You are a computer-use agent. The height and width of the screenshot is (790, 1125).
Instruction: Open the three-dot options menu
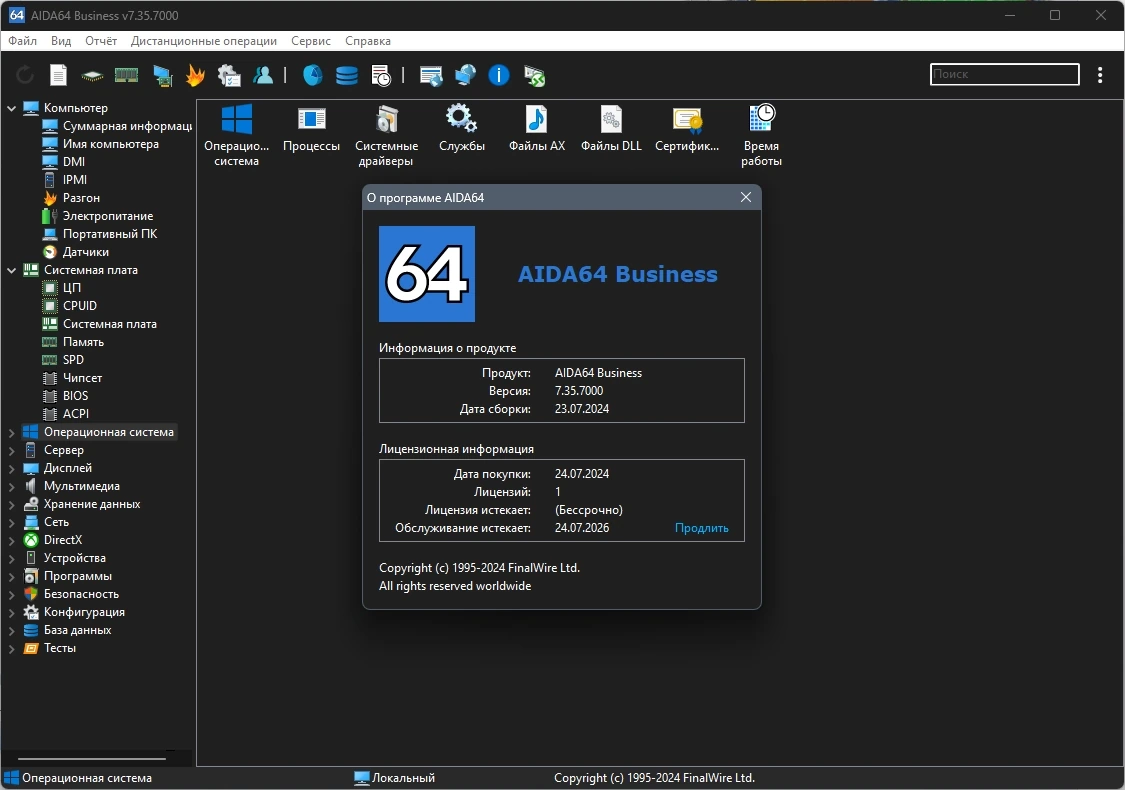click(1100, 75)
